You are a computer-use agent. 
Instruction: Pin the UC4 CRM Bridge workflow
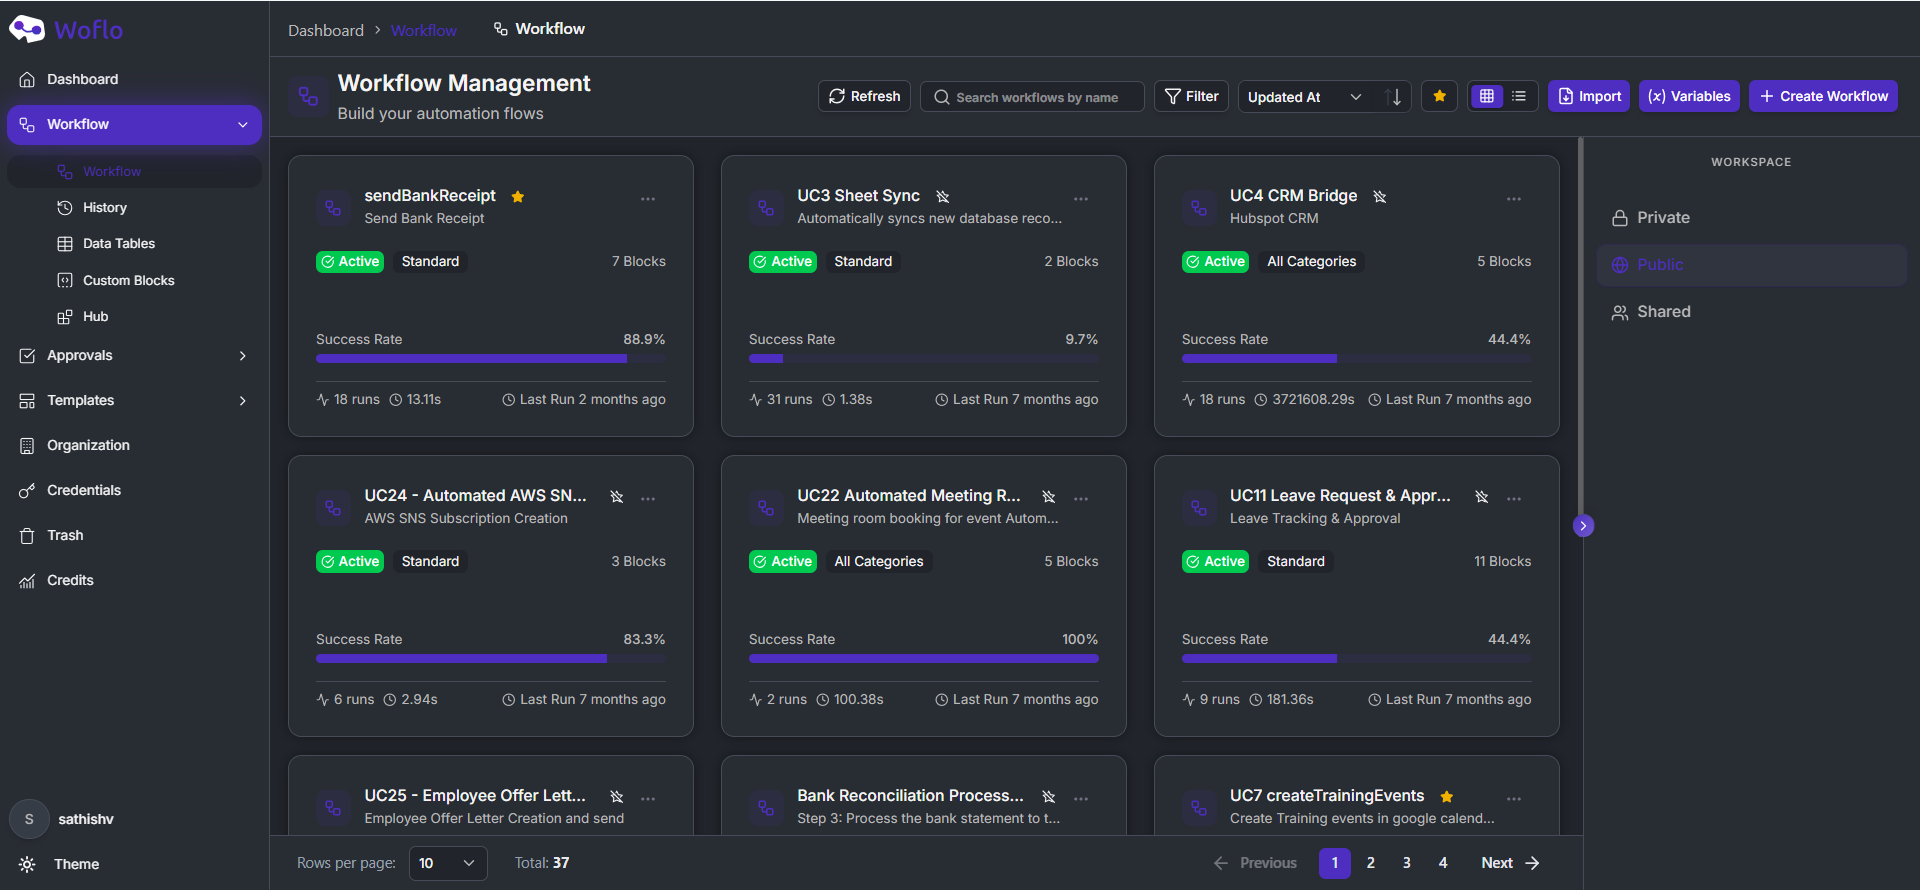(1380, 196)
